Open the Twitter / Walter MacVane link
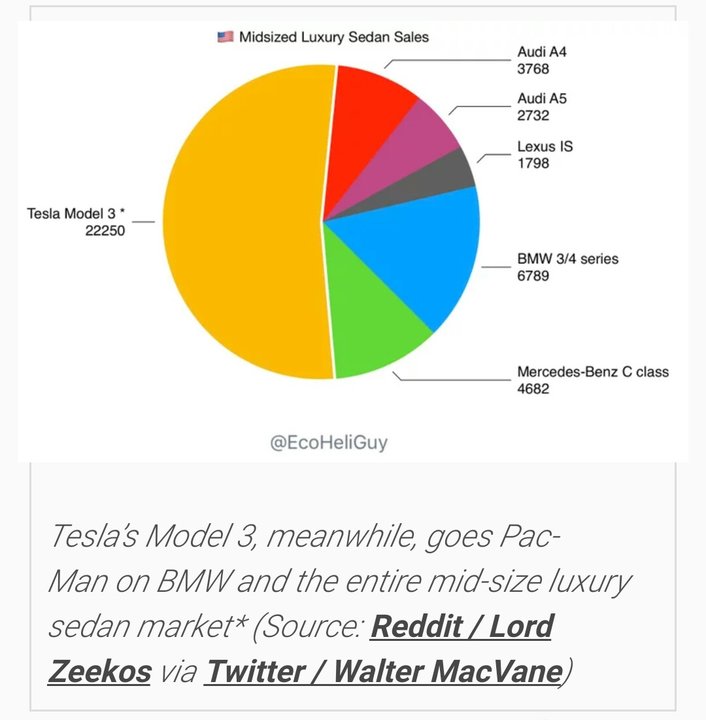Viewport: 706px width, 720px height. pyautogui.click(x=383, y=671)
